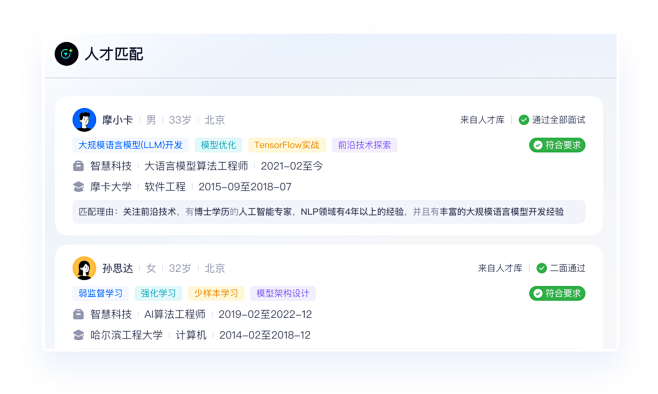Click the 大语言模型算法工程师 job title
Image resolution: width=658 pixels, height=394 pixels.
click(196, 166)
